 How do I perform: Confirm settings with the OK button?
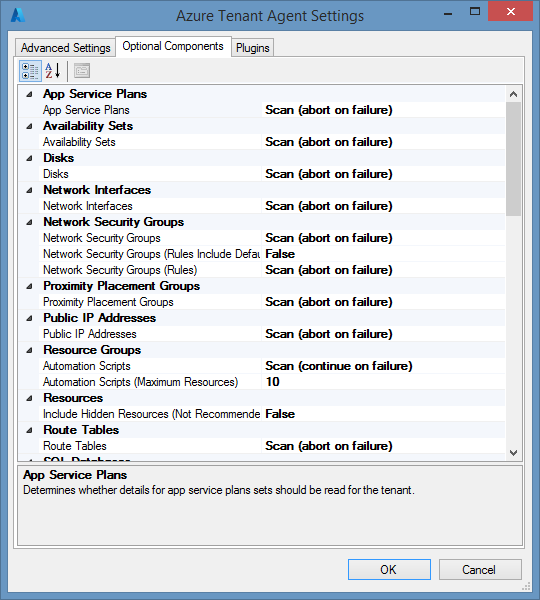tap(389, 569)
